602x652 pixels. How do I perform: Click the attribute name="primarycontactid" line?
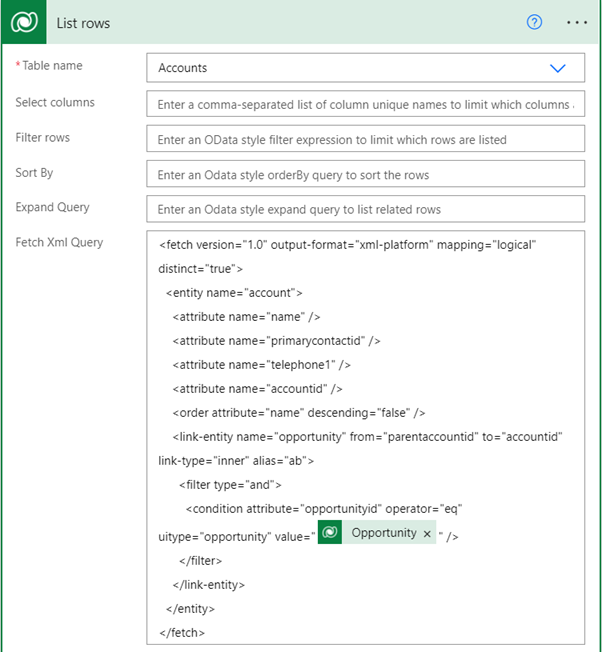click(276, 341)
